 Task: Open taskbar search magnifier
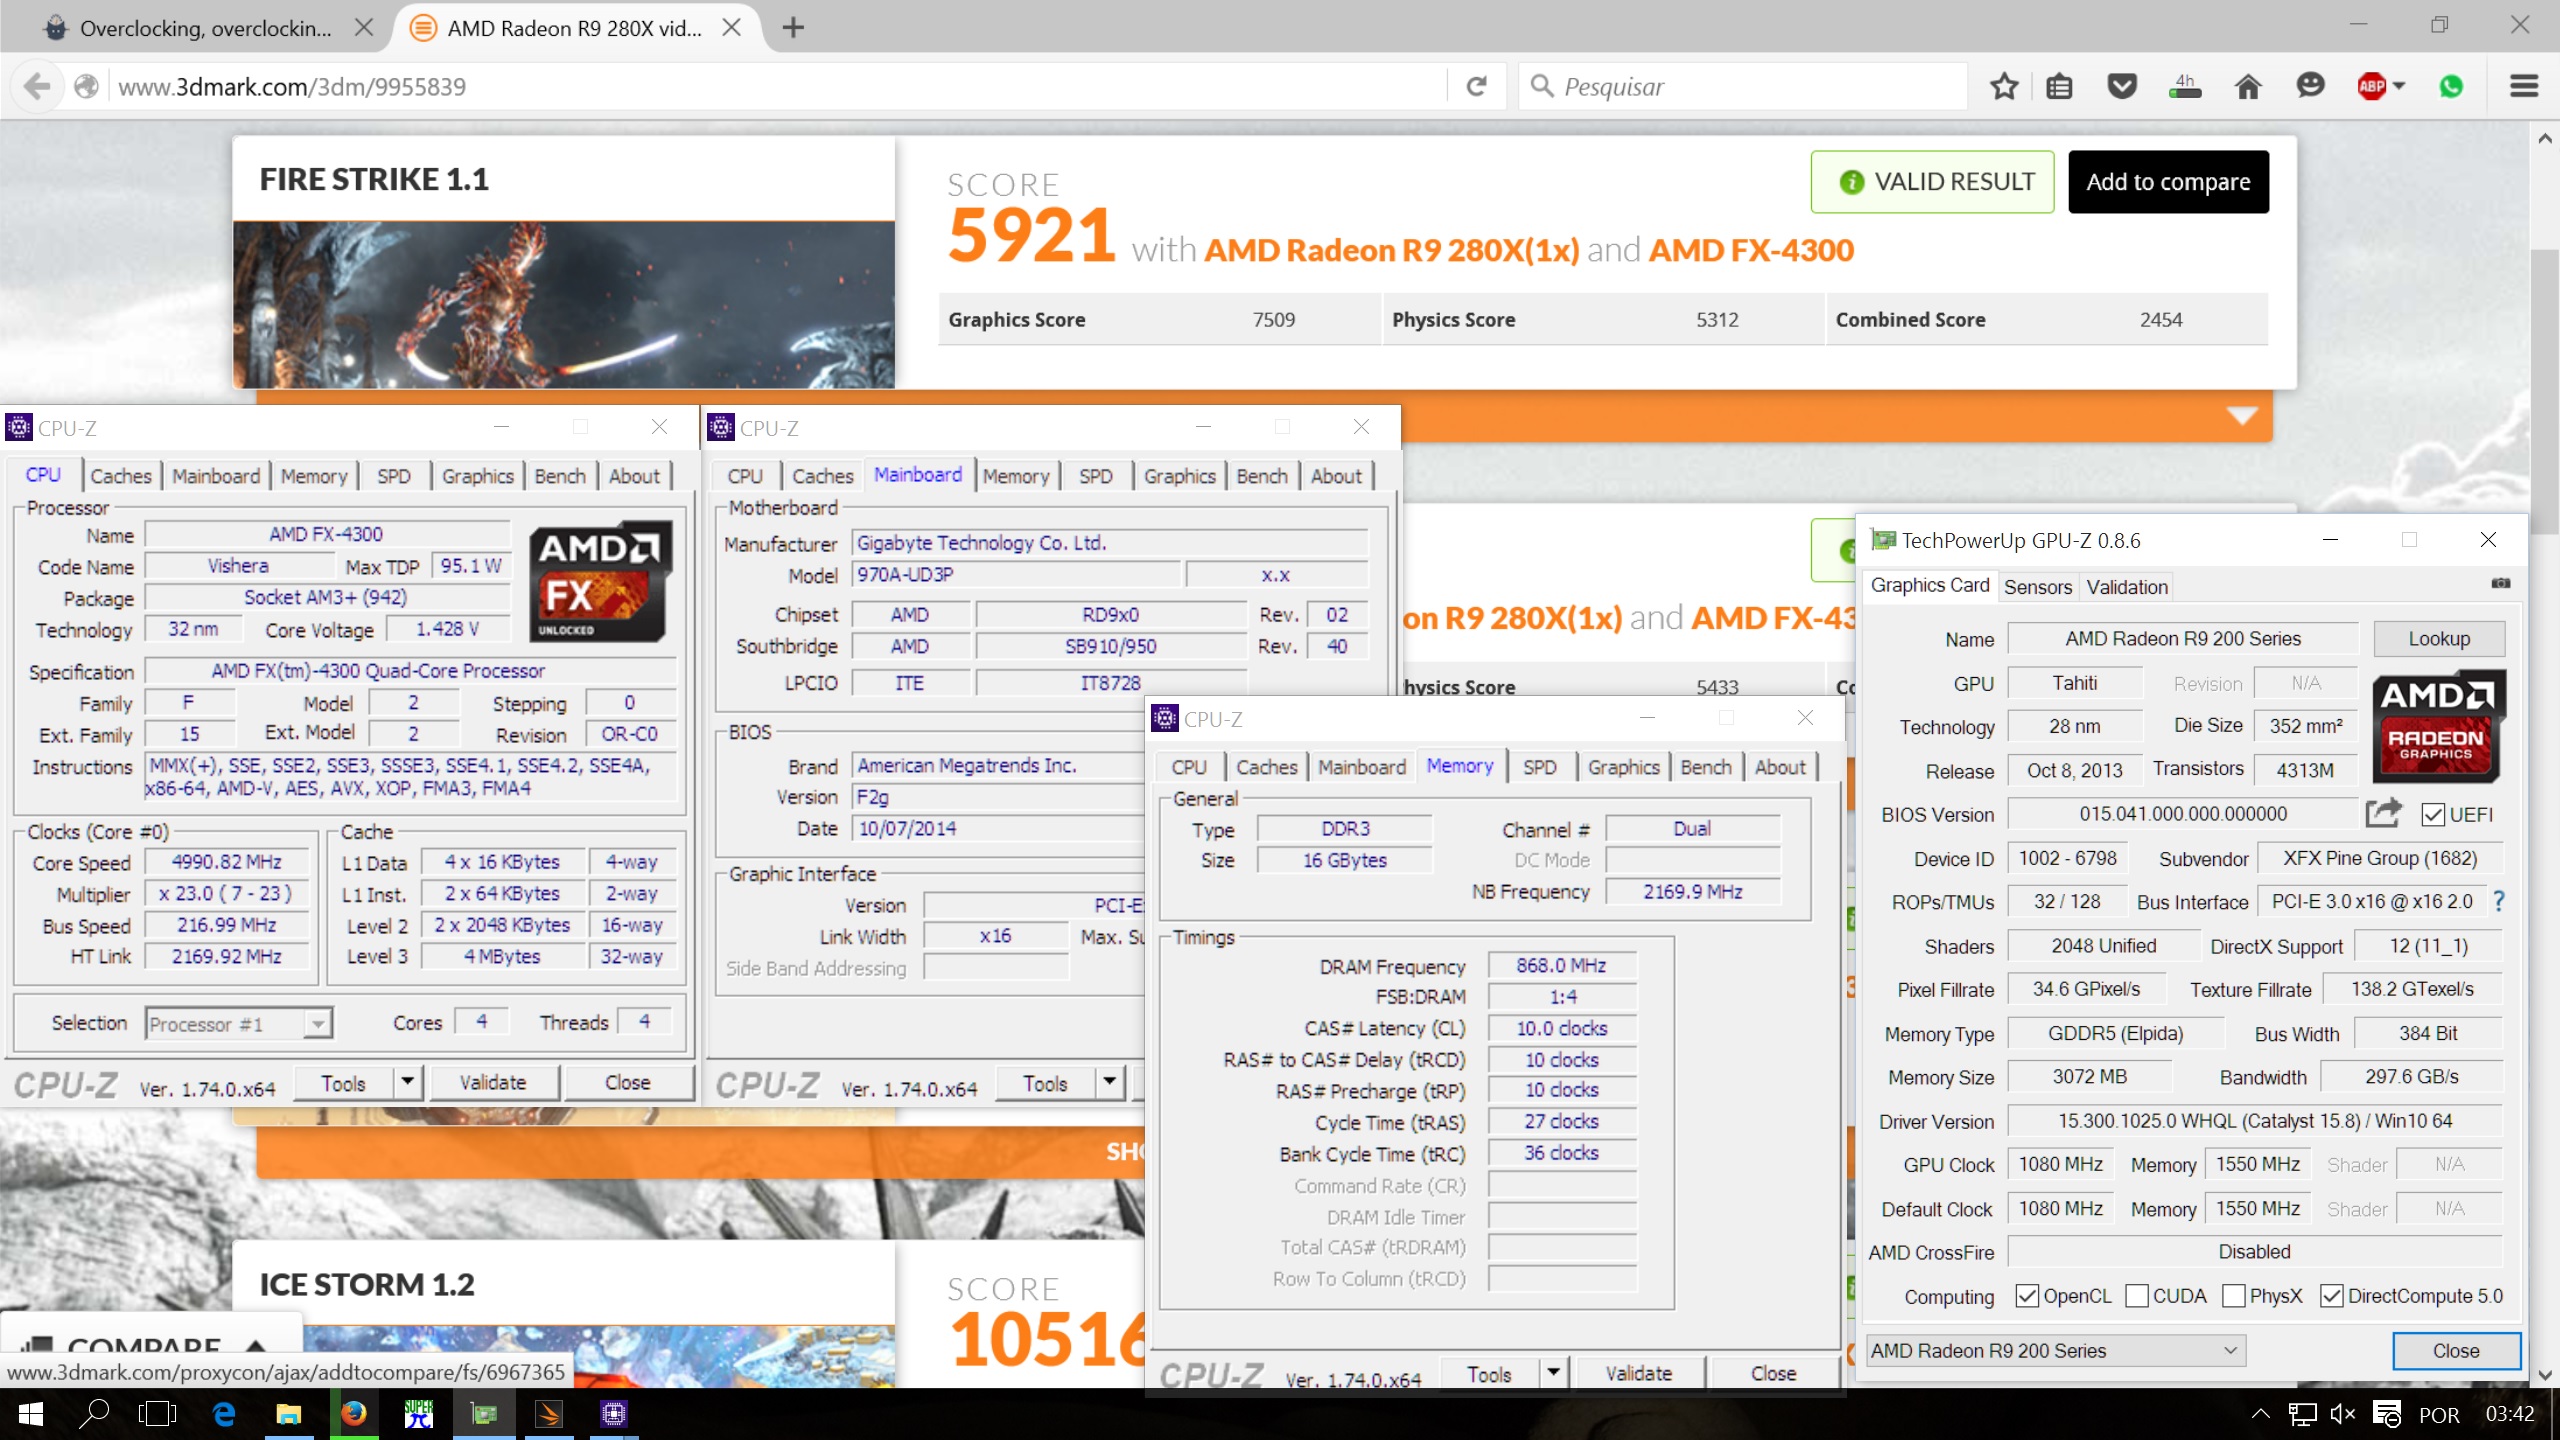coord(94,1414)
